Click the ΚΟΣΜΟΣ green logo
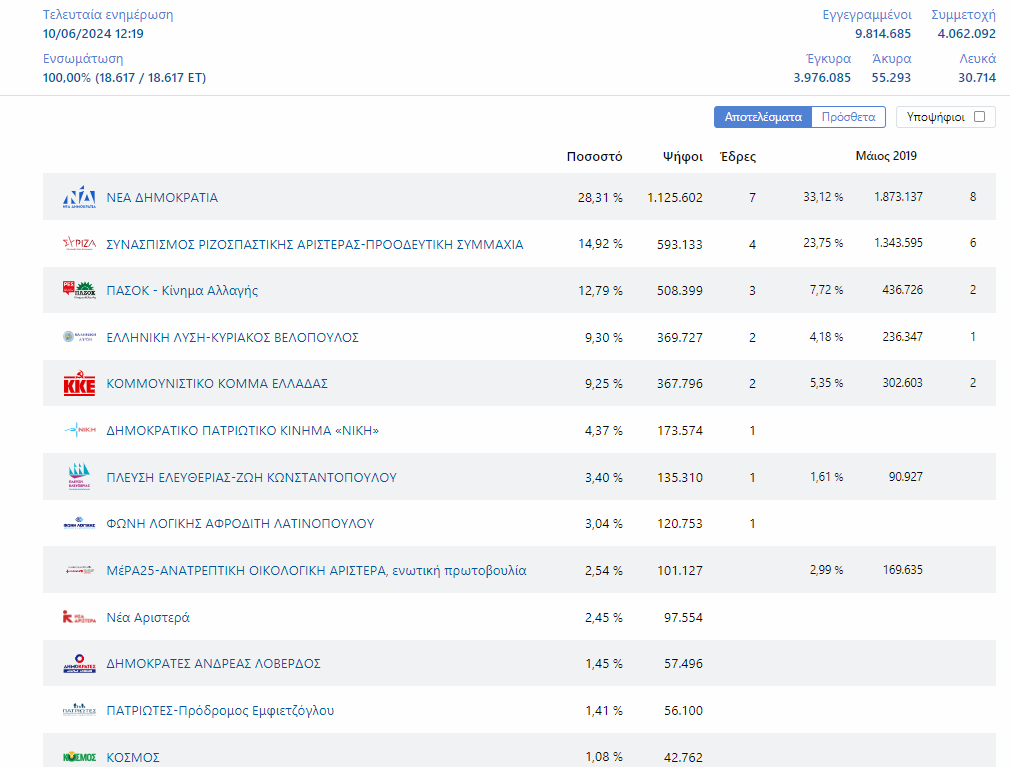The height and width of the screenshot is (767, 1010). click(79, 757)
